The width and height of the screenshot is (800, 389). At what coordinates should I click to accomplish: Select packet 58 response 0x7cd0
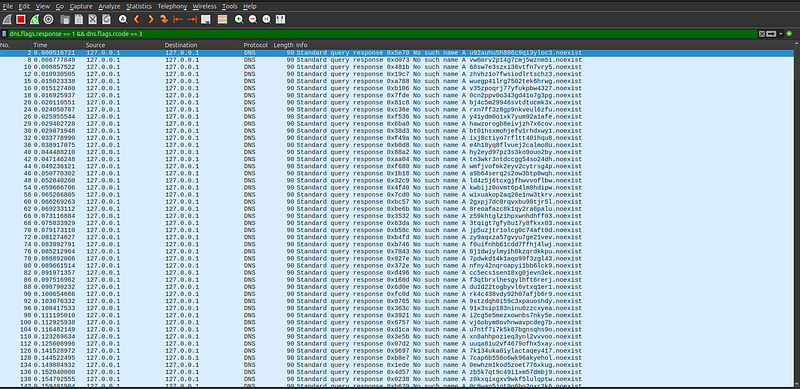coord(396,194)
